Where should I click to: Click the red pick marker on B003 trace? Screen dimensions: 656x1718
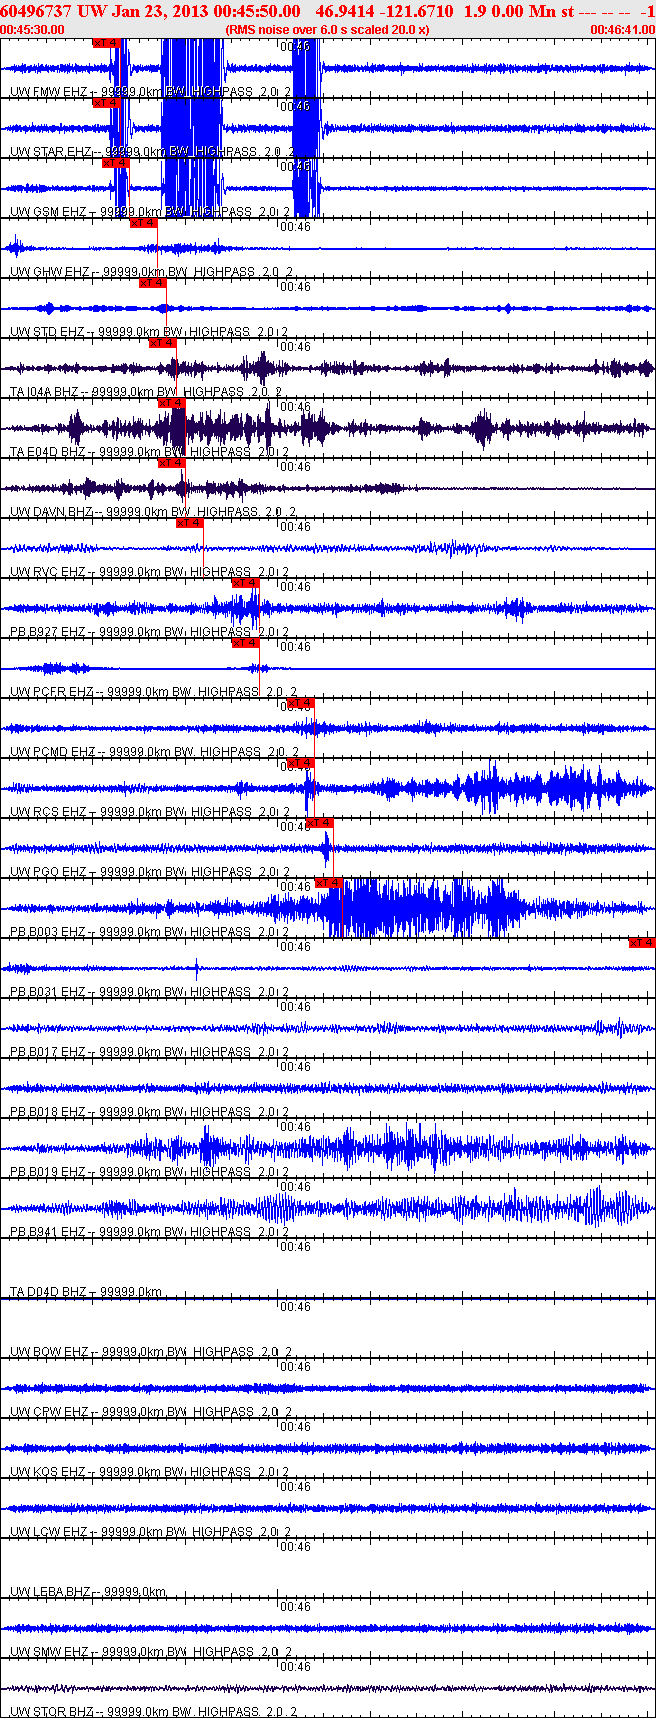pyautogui.click(x=329, y=882)
